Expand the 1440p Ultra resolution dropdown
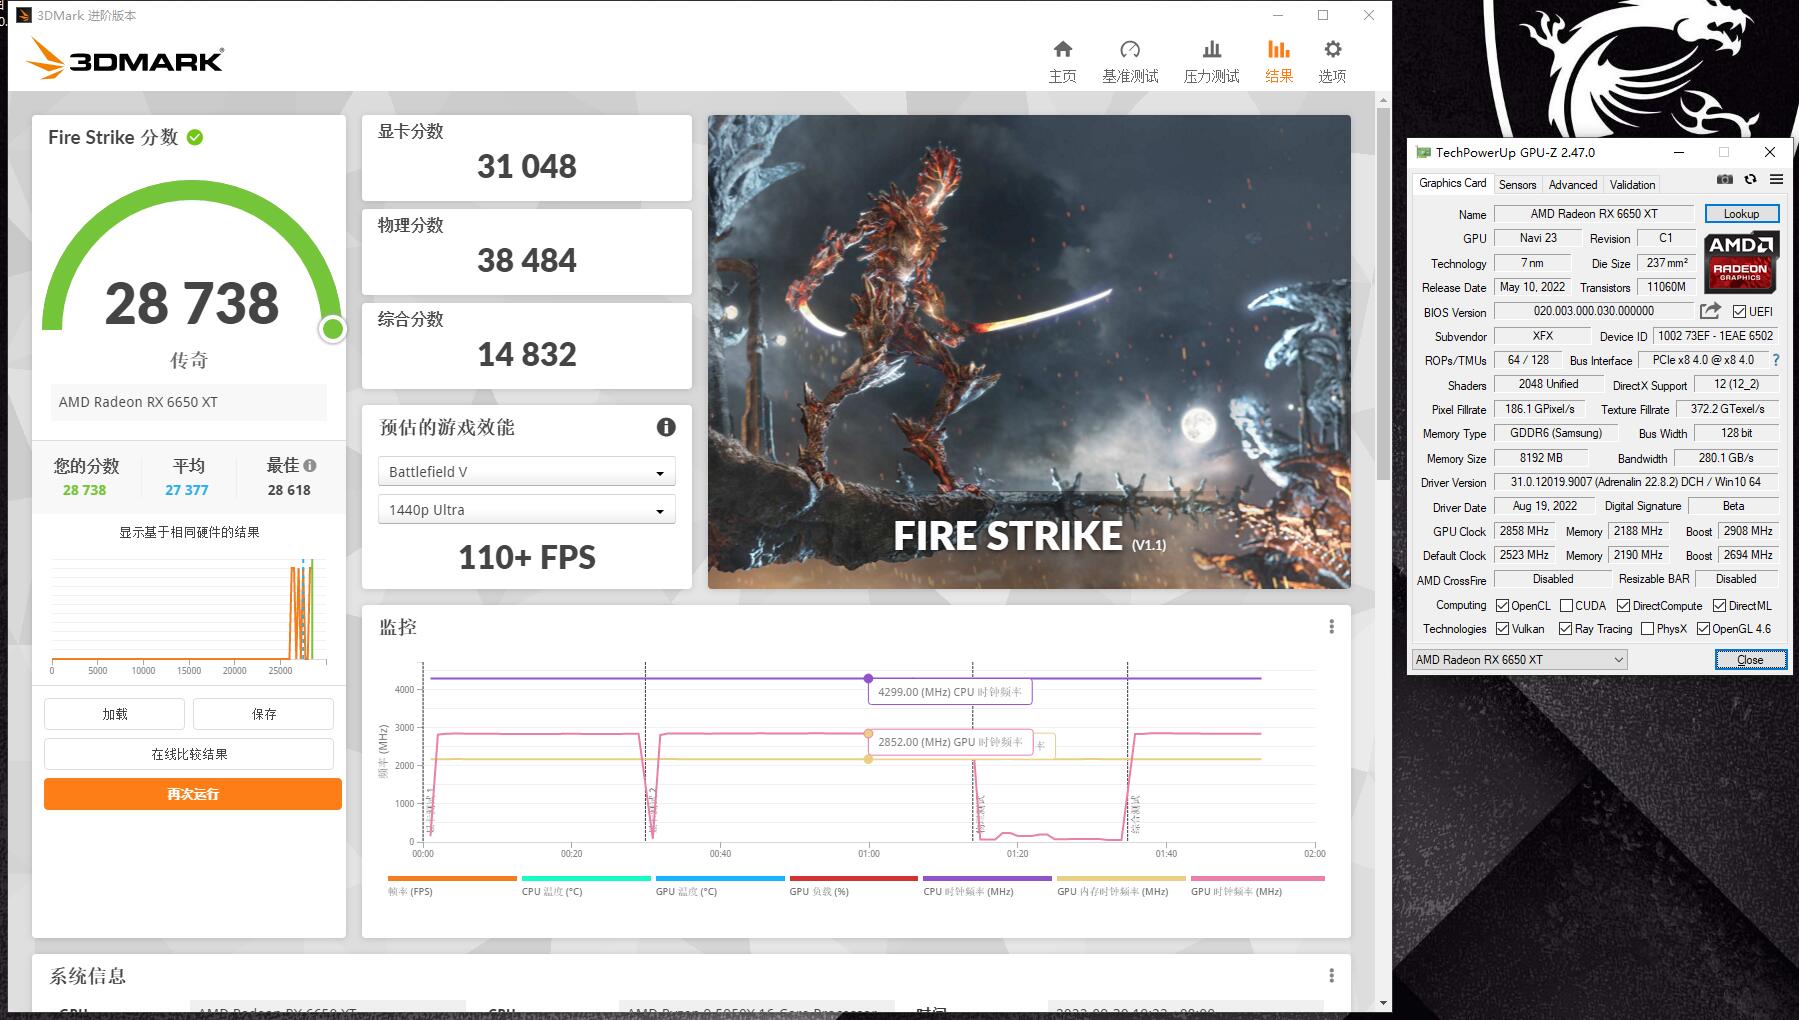The height and width of the screenshot is (1020, 1799). [526, 510]
